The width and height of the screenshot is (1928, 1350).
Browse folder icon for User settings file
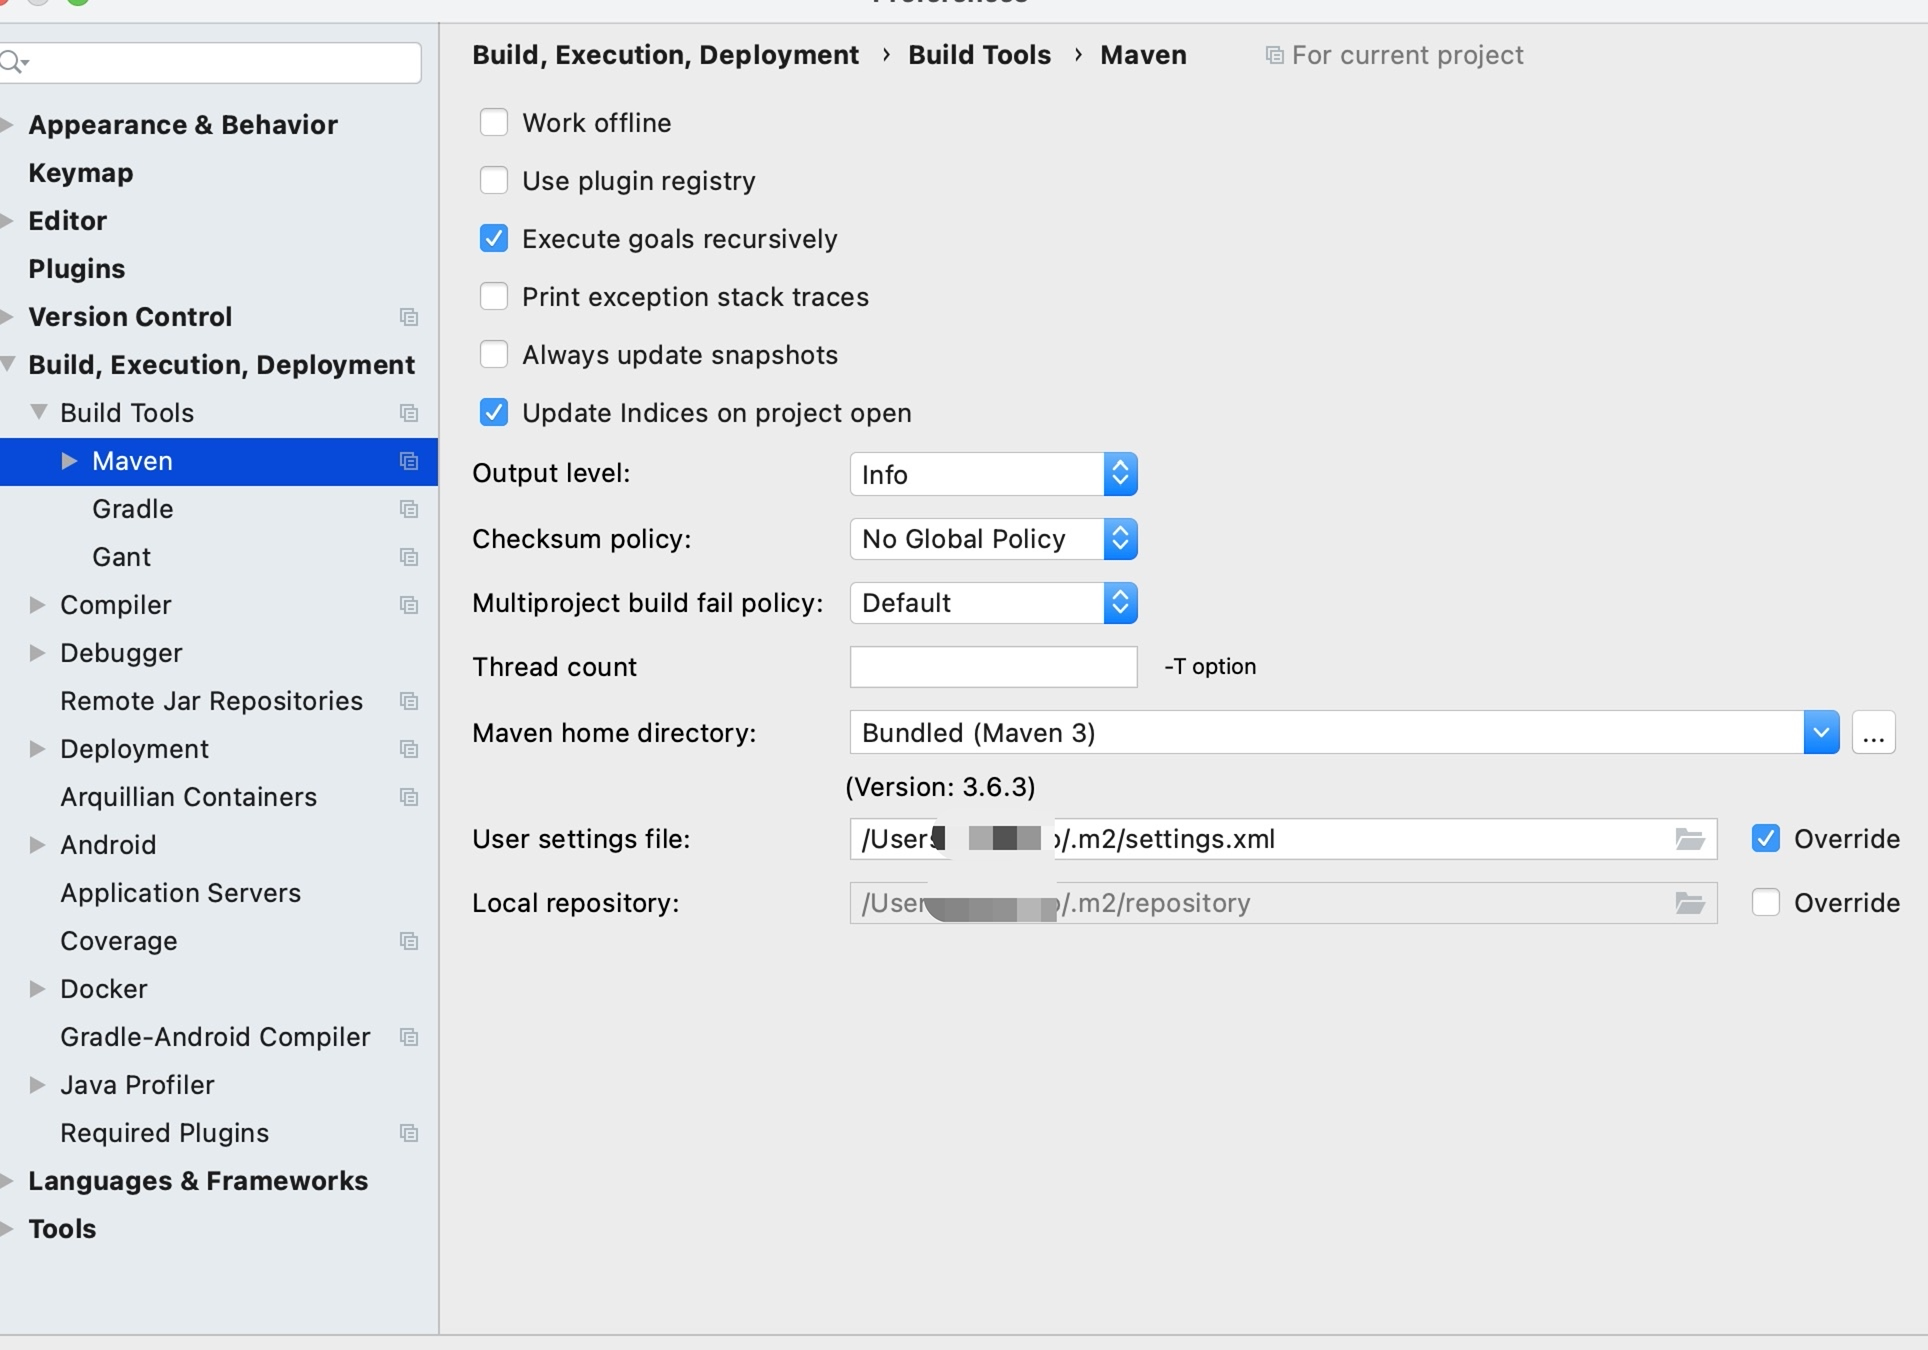click(x=1690, y=839)
